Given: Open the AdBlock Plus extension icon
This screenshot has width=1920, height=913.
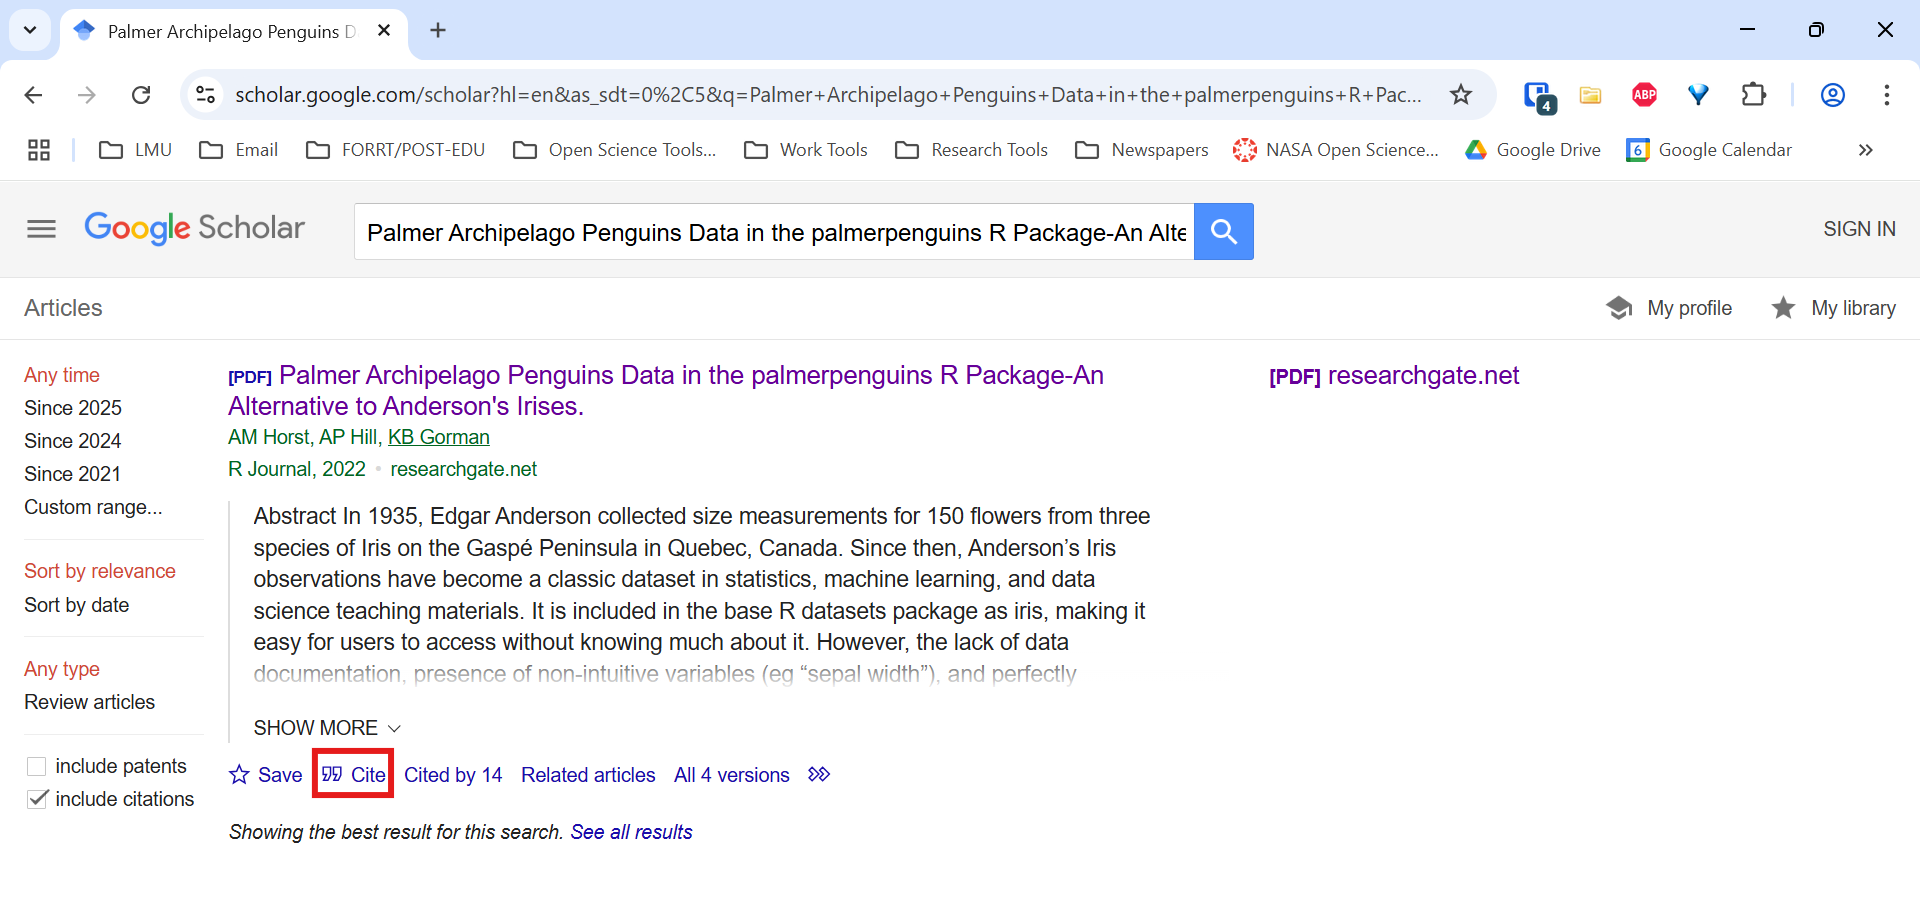Looking at the screenshot, I should click(1644, 95).
